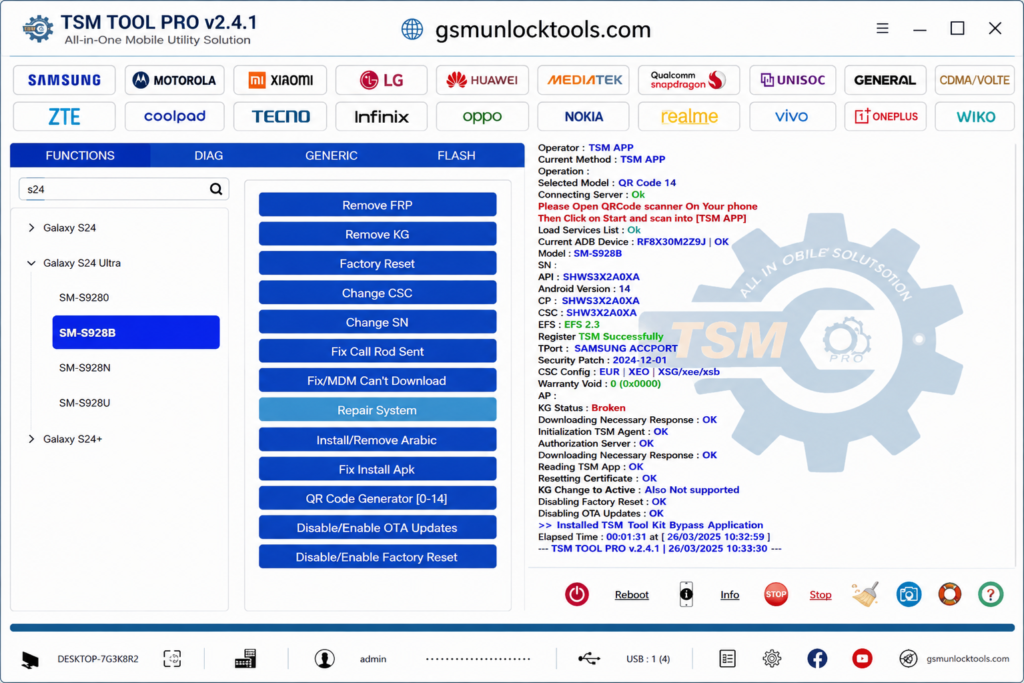Screen dimensions: 1024x683
Task: Open the list document icon in status bar
Action: (x=728, y=658)
